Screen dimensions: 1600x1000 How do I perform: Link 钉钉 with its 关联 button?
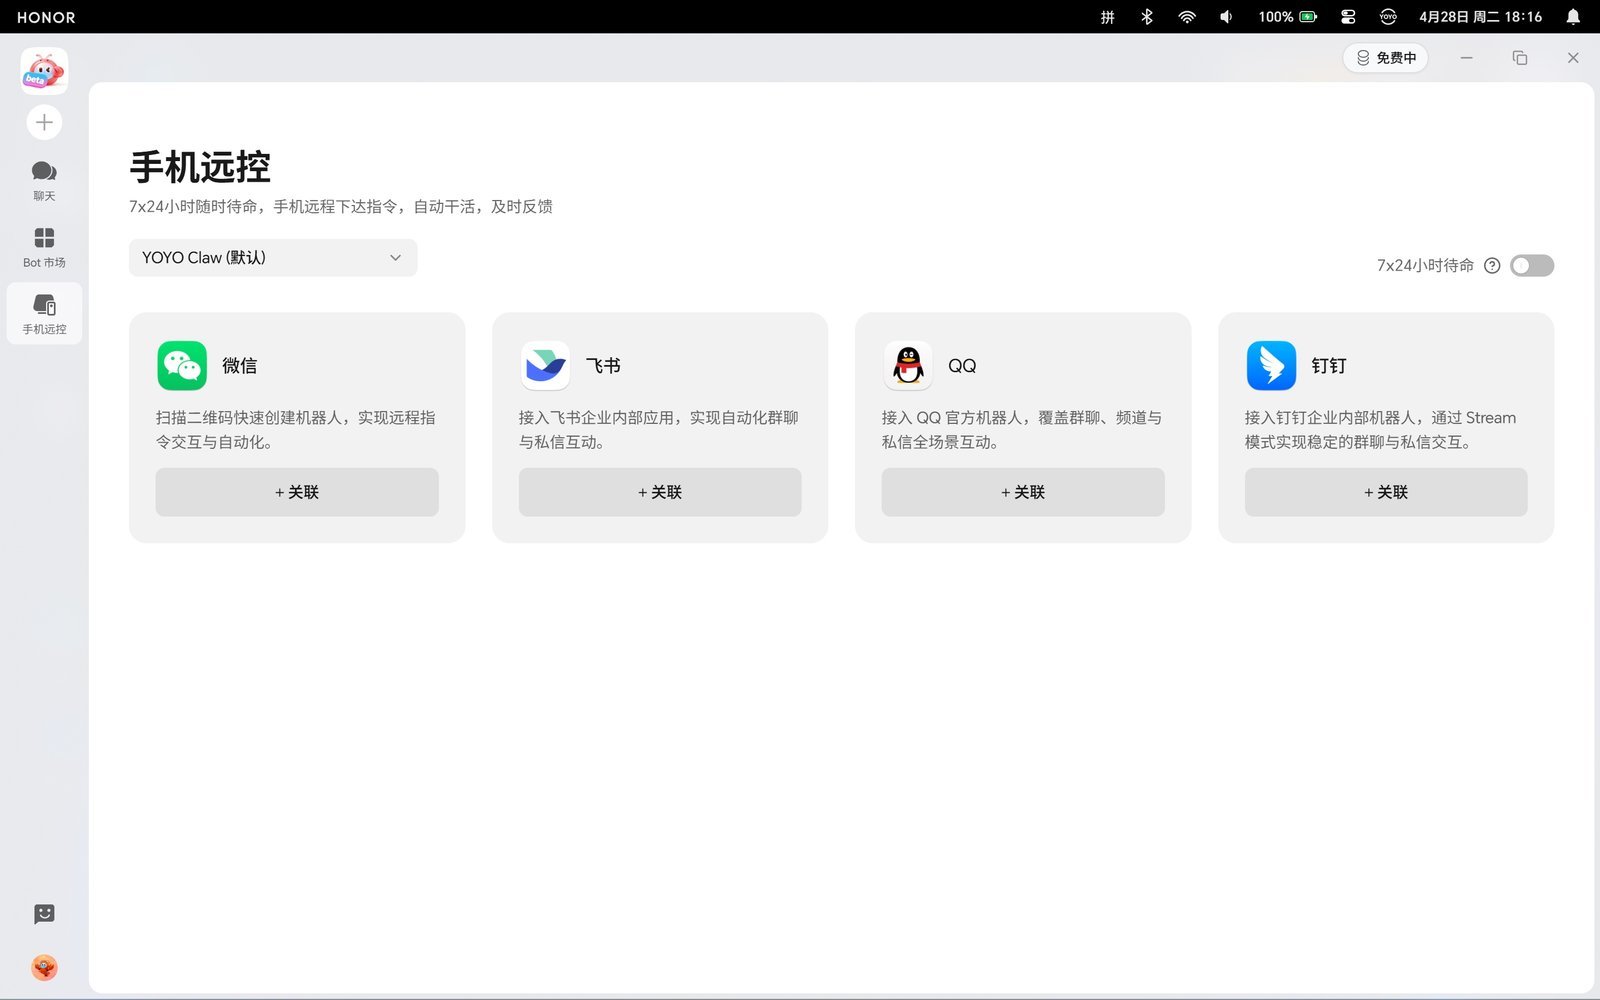[x=1386, y=492]
